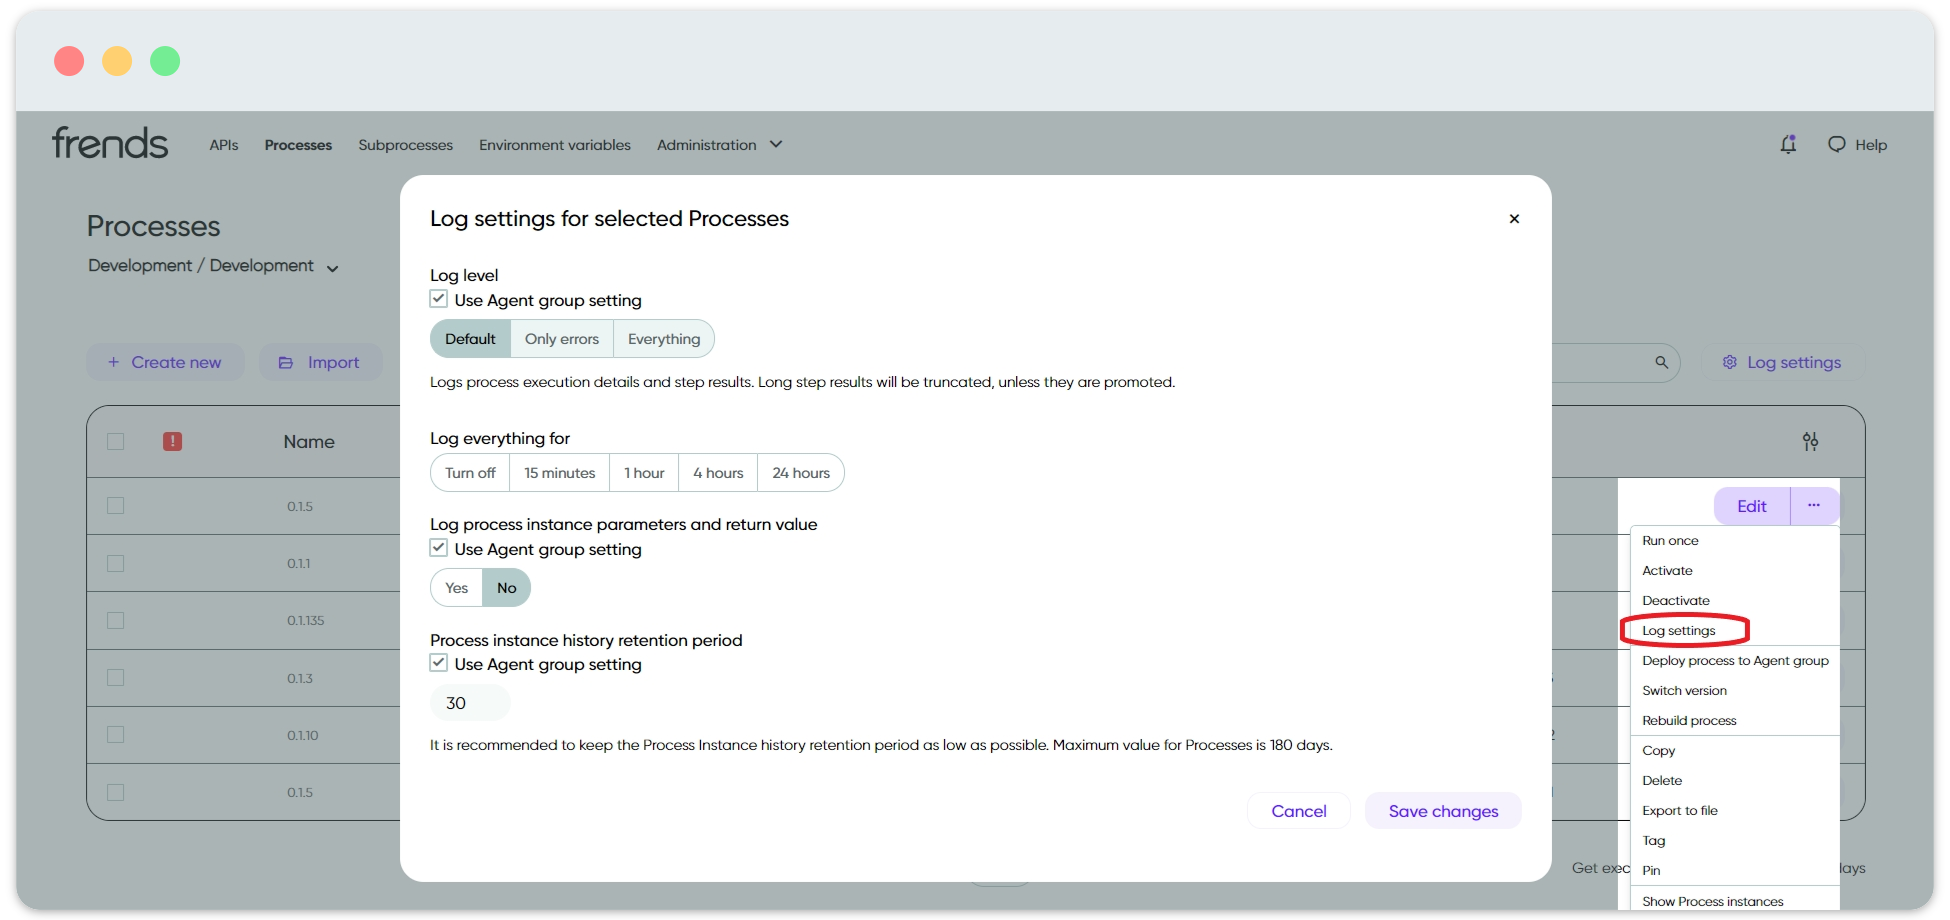Open Help via the chat bubble icon

(x=1837, y=145)
